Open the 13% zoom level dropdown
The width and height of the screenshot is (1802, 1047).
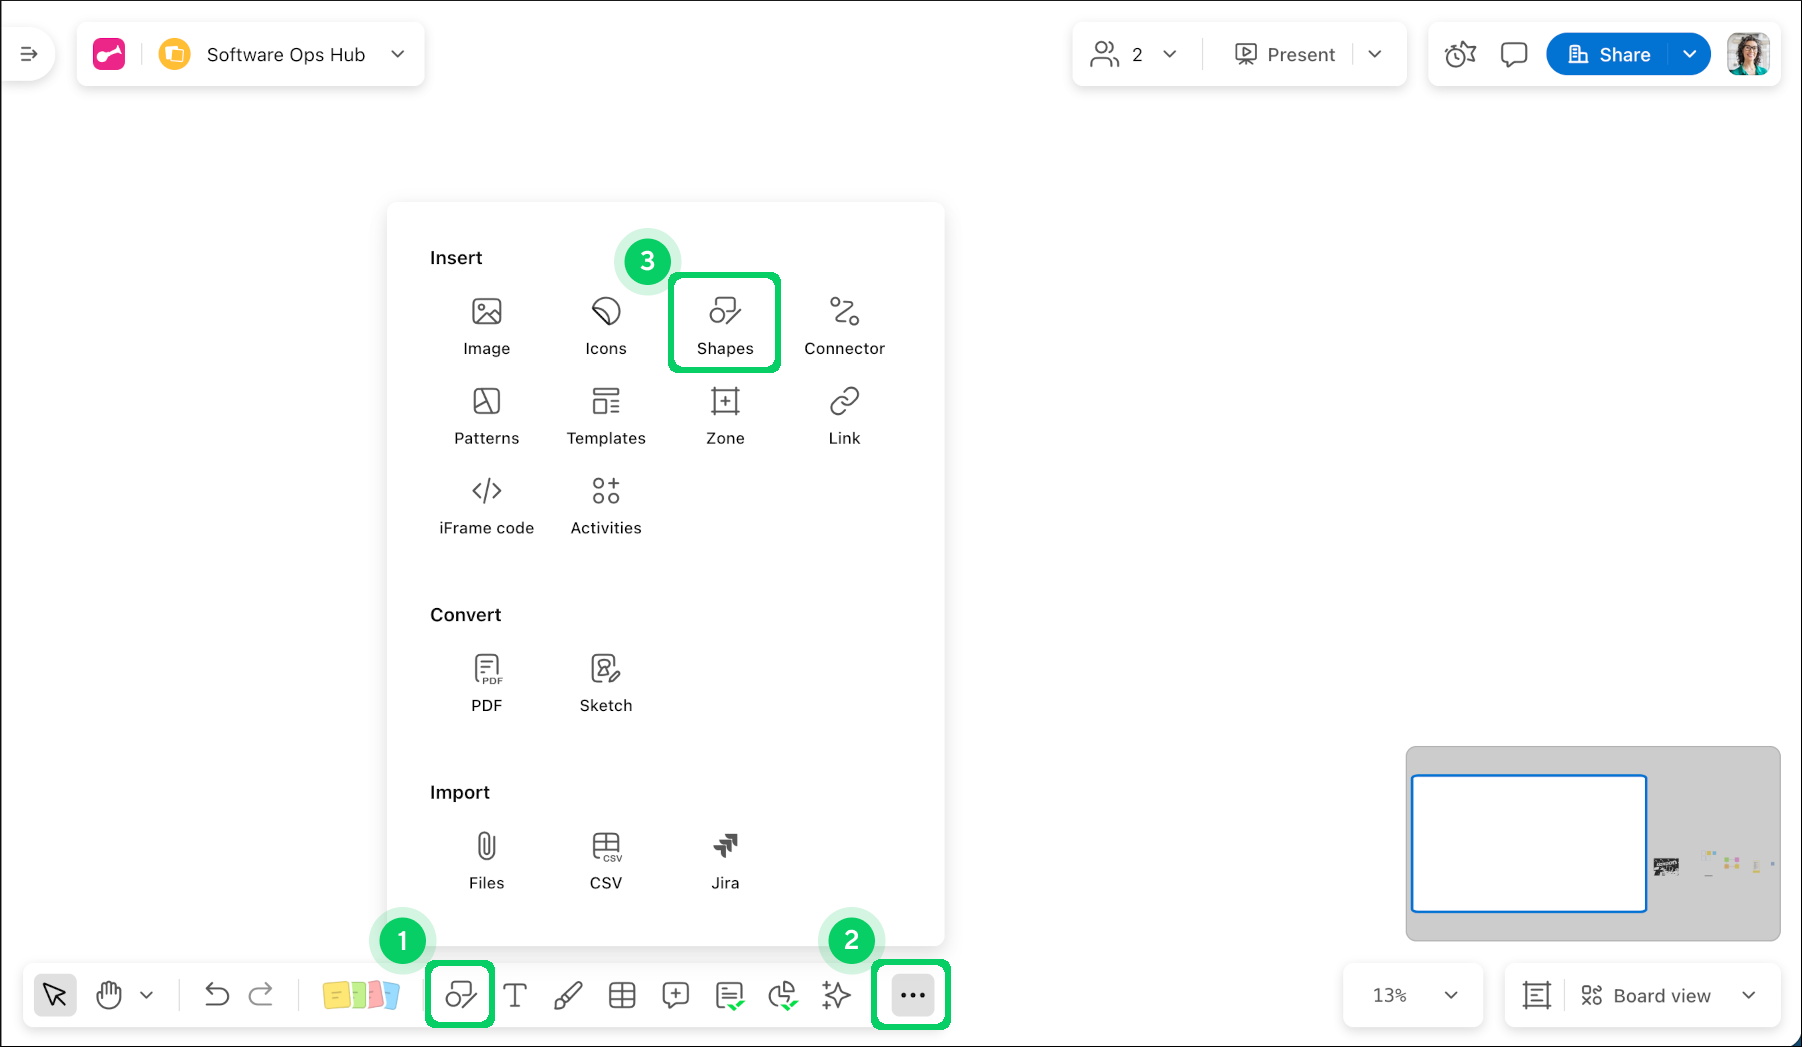tap(1451, 995)
